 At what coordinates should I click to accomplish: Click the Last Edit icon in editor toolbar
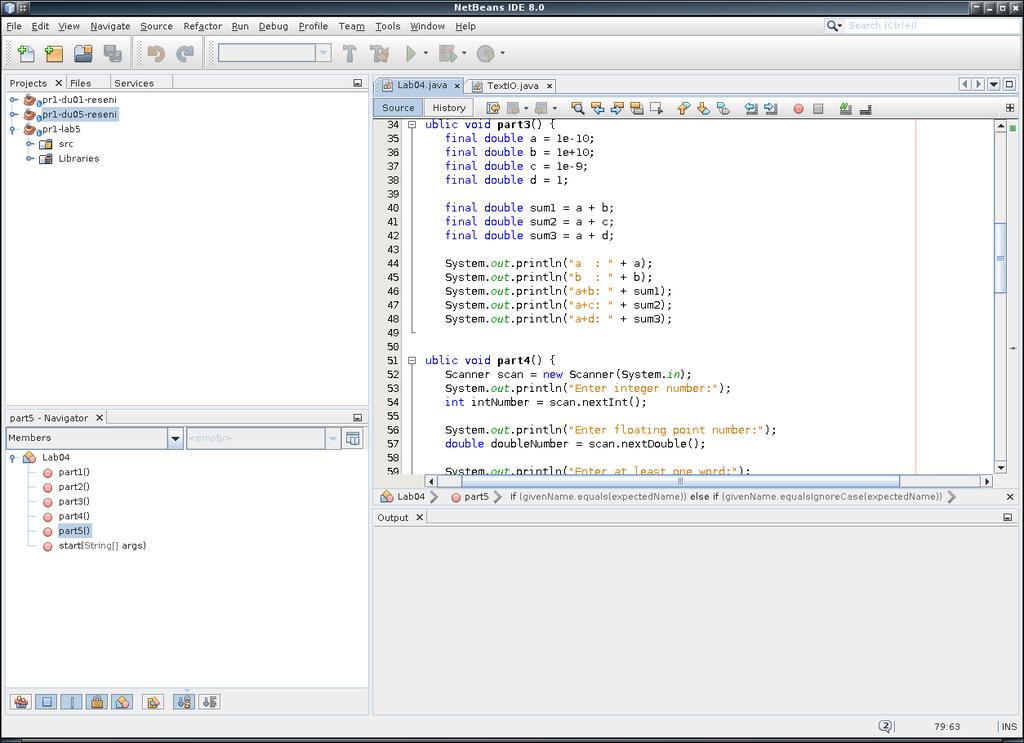pos(493,108)
